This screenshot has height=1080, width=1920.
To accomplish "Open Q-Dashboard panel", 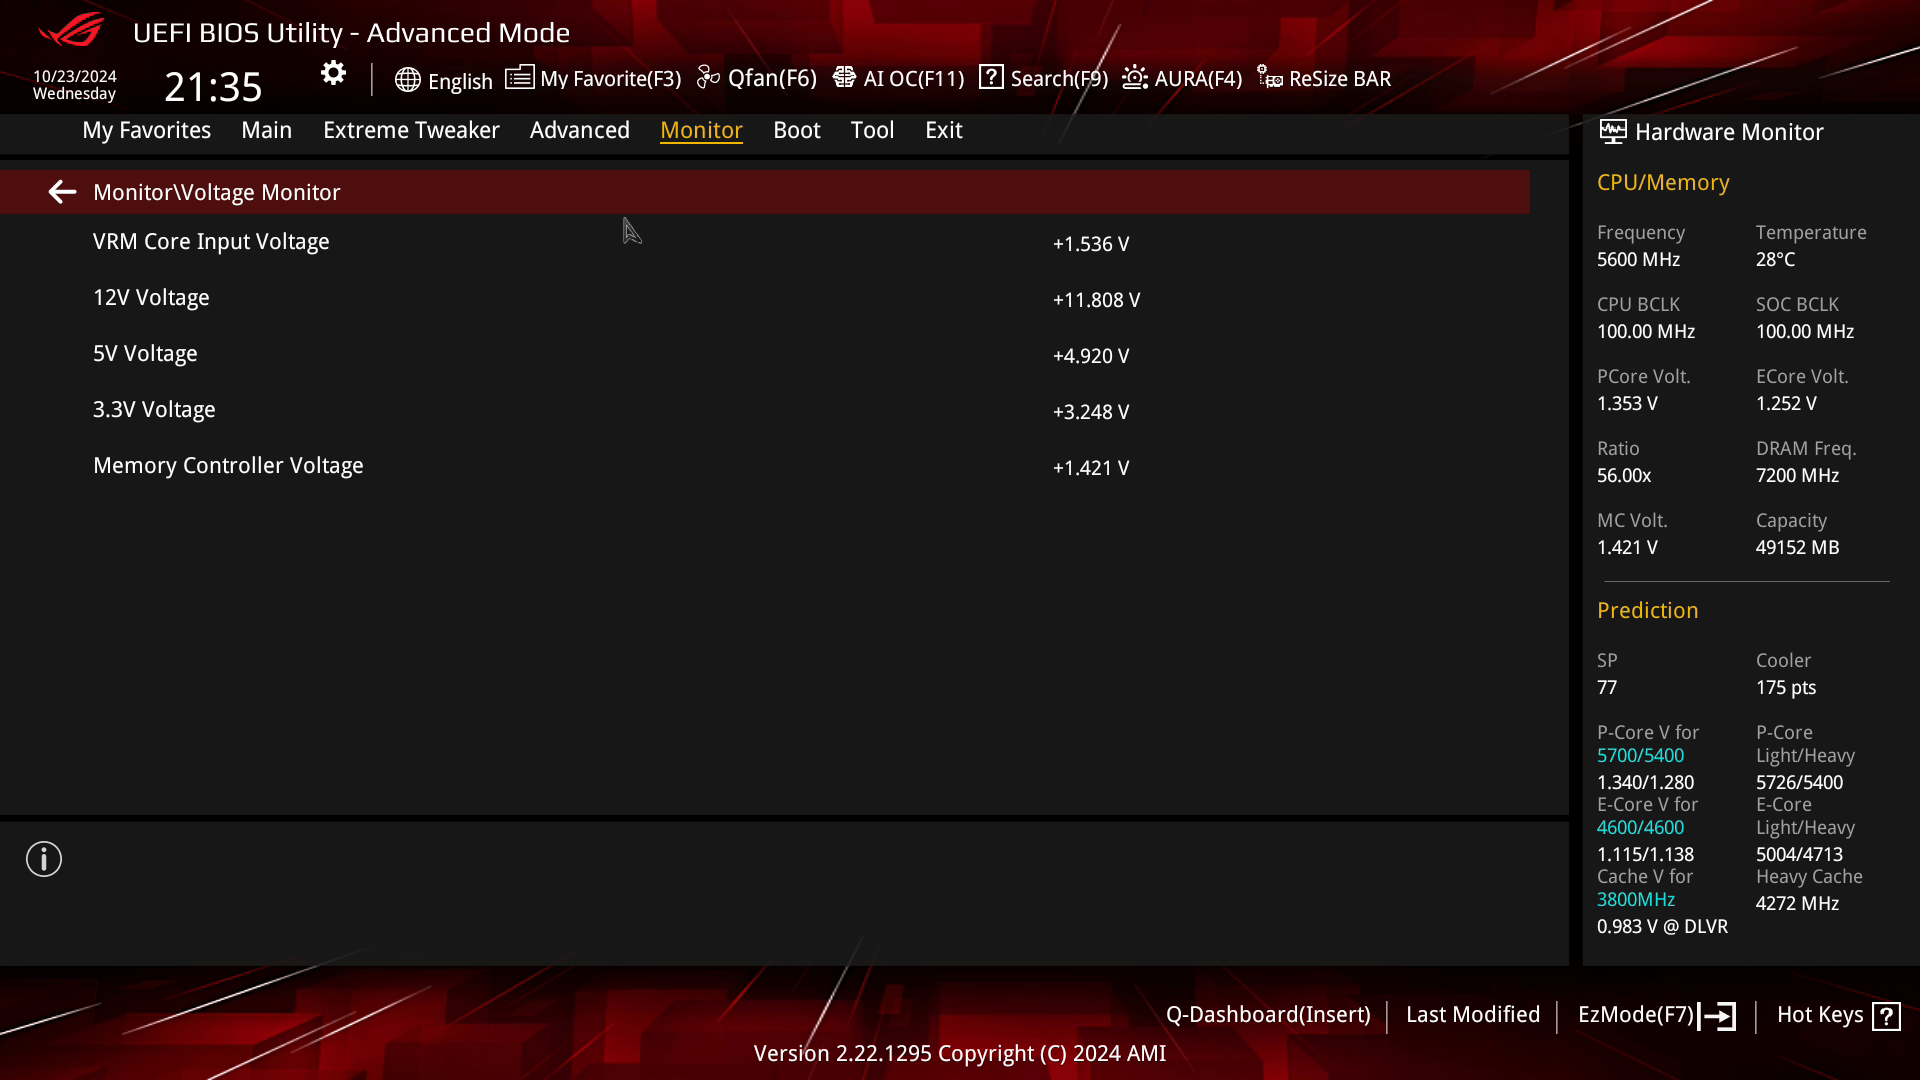I will coord(1267,1014).
